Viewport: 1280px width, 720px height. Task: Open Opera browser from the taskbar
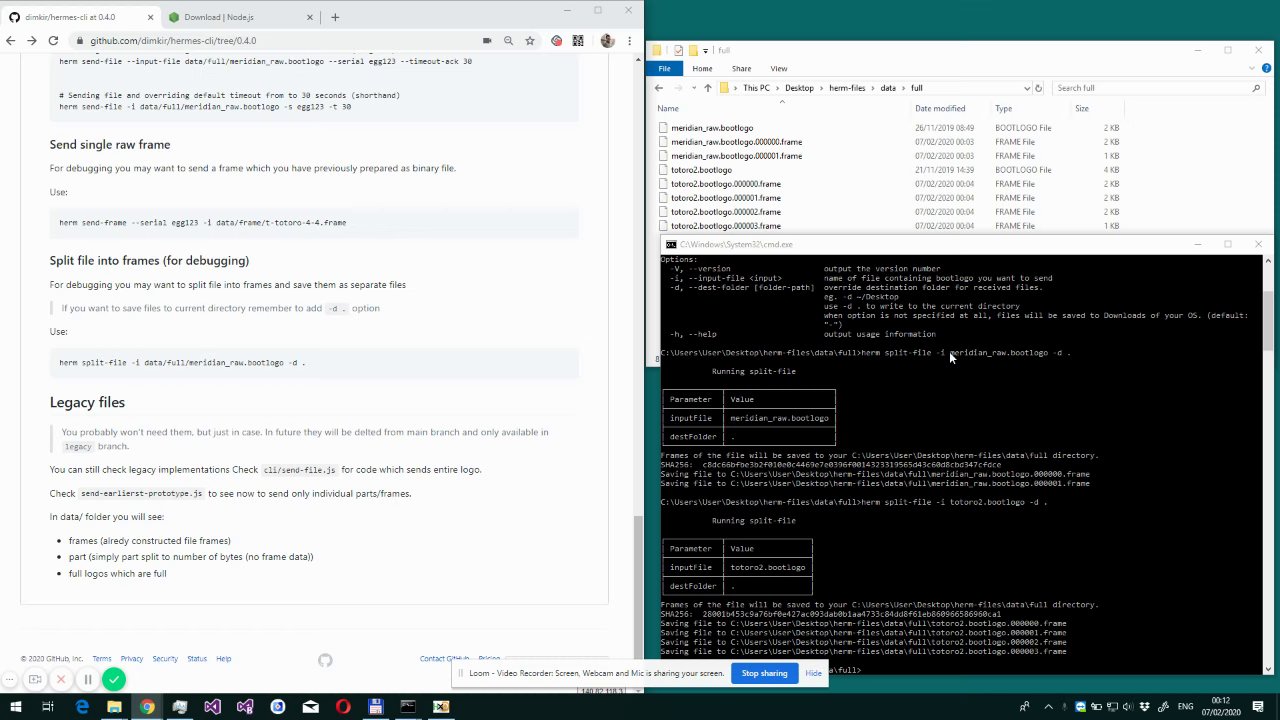pyautogui.click(x=343, y=707)
